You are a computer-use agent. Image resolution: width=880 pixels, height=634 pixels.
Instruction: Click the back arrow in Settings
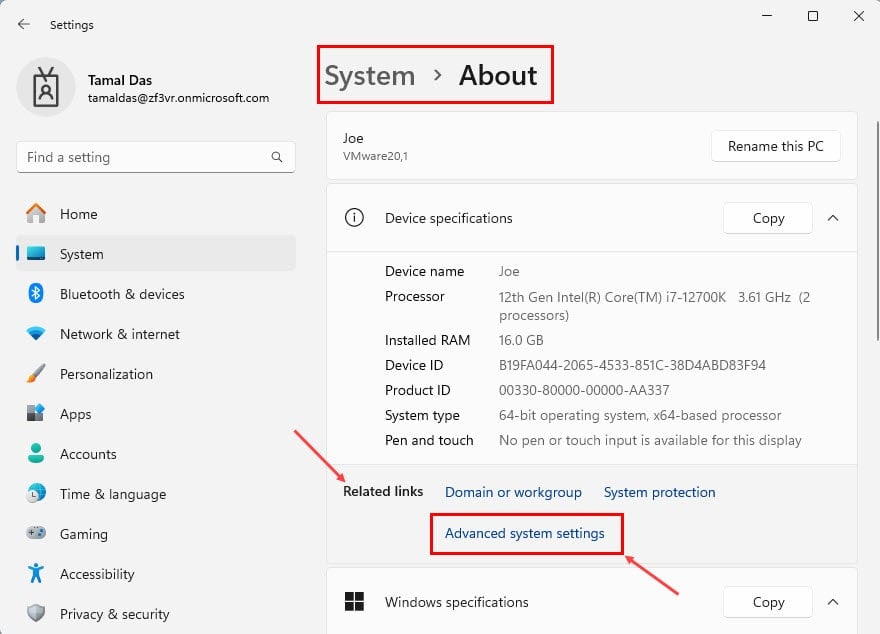click(24, 24)
